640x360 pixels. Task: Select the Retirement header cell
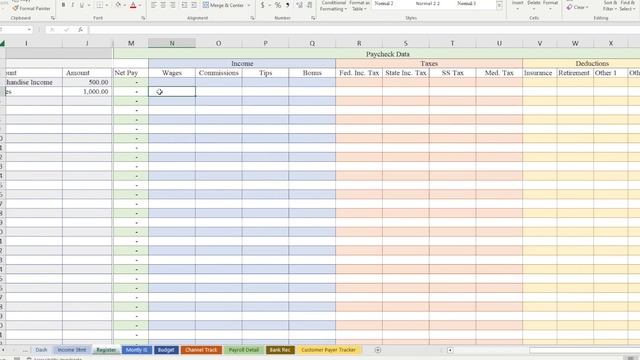click(x=574, y=73)
